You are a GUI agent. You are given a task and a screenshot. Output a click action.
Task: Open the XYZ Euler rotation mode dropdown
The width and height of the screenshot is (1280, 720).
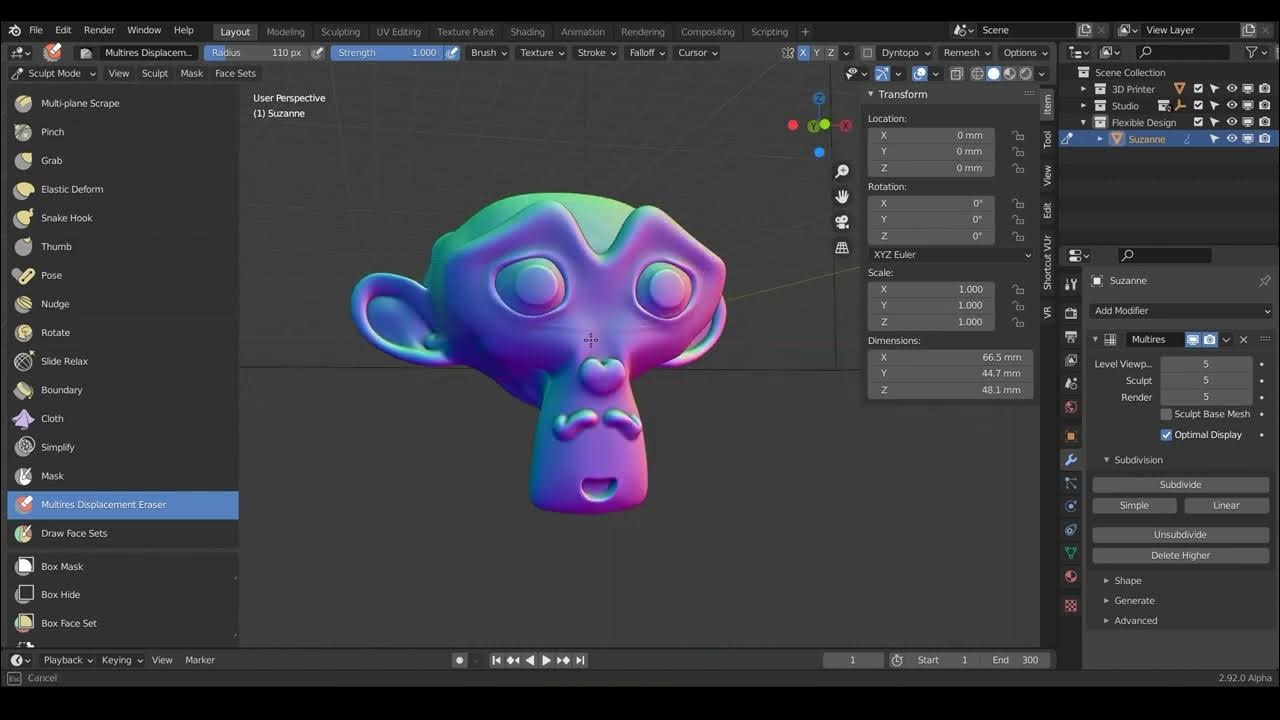point(951,255)
